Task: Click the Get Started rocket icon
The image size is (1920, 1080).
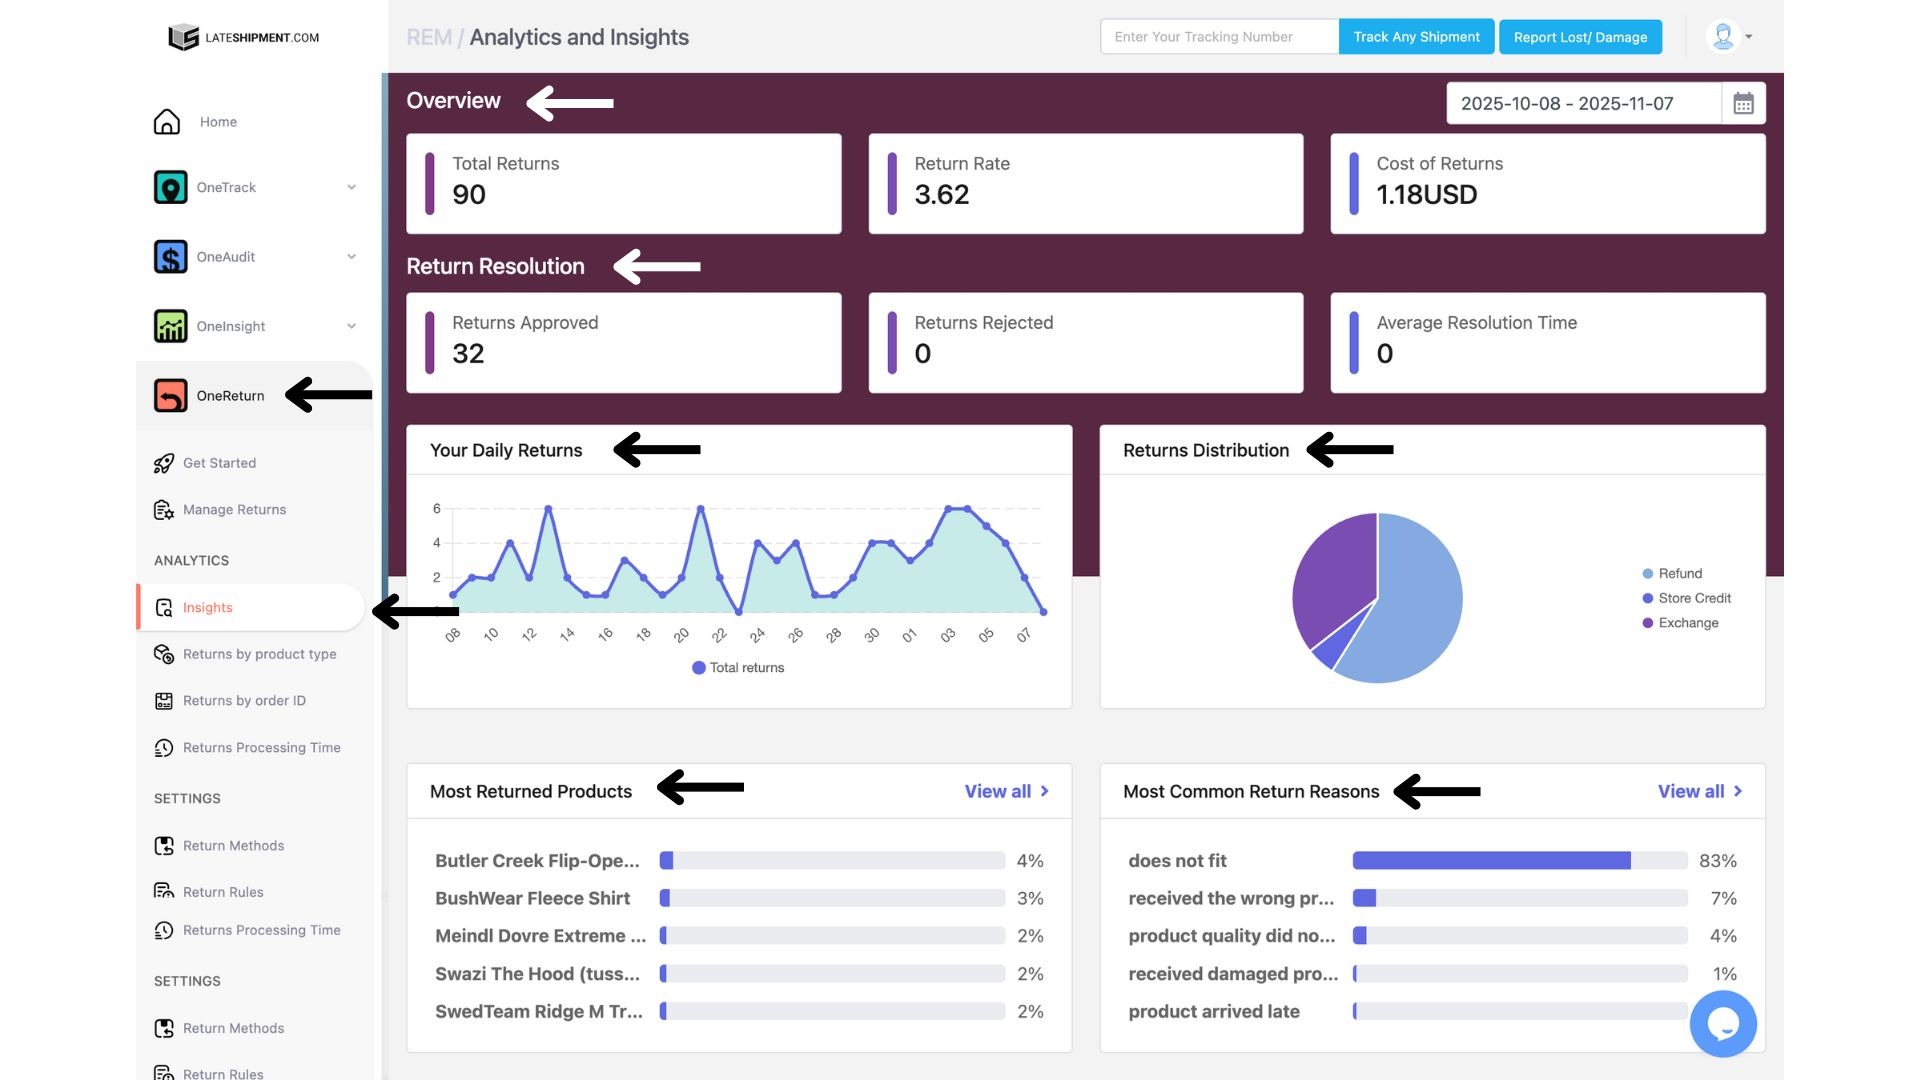Action: coord(164,463)
